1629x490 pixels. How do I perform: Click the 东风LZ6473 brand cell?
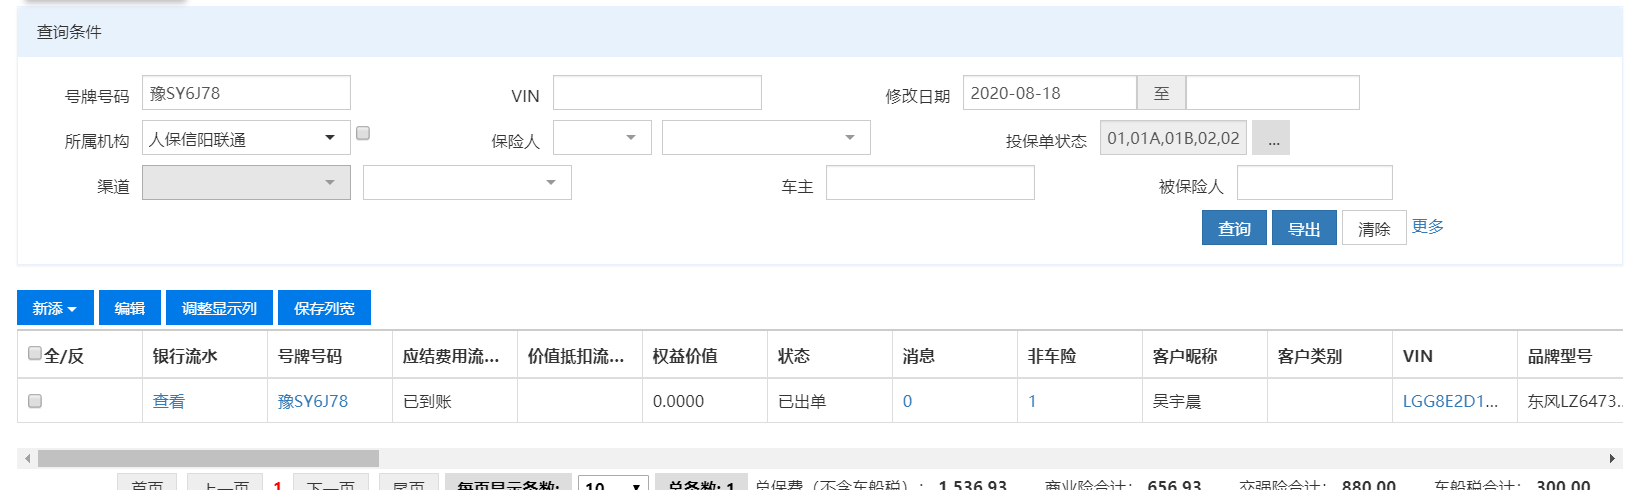[1570, 401]
